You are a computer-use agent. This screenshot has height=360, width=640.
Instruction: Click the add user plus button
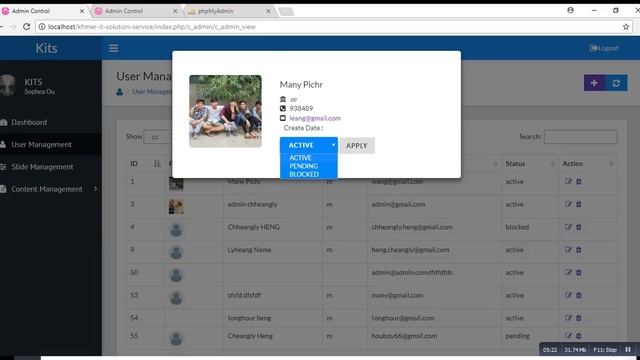click(x=594, y=83)
